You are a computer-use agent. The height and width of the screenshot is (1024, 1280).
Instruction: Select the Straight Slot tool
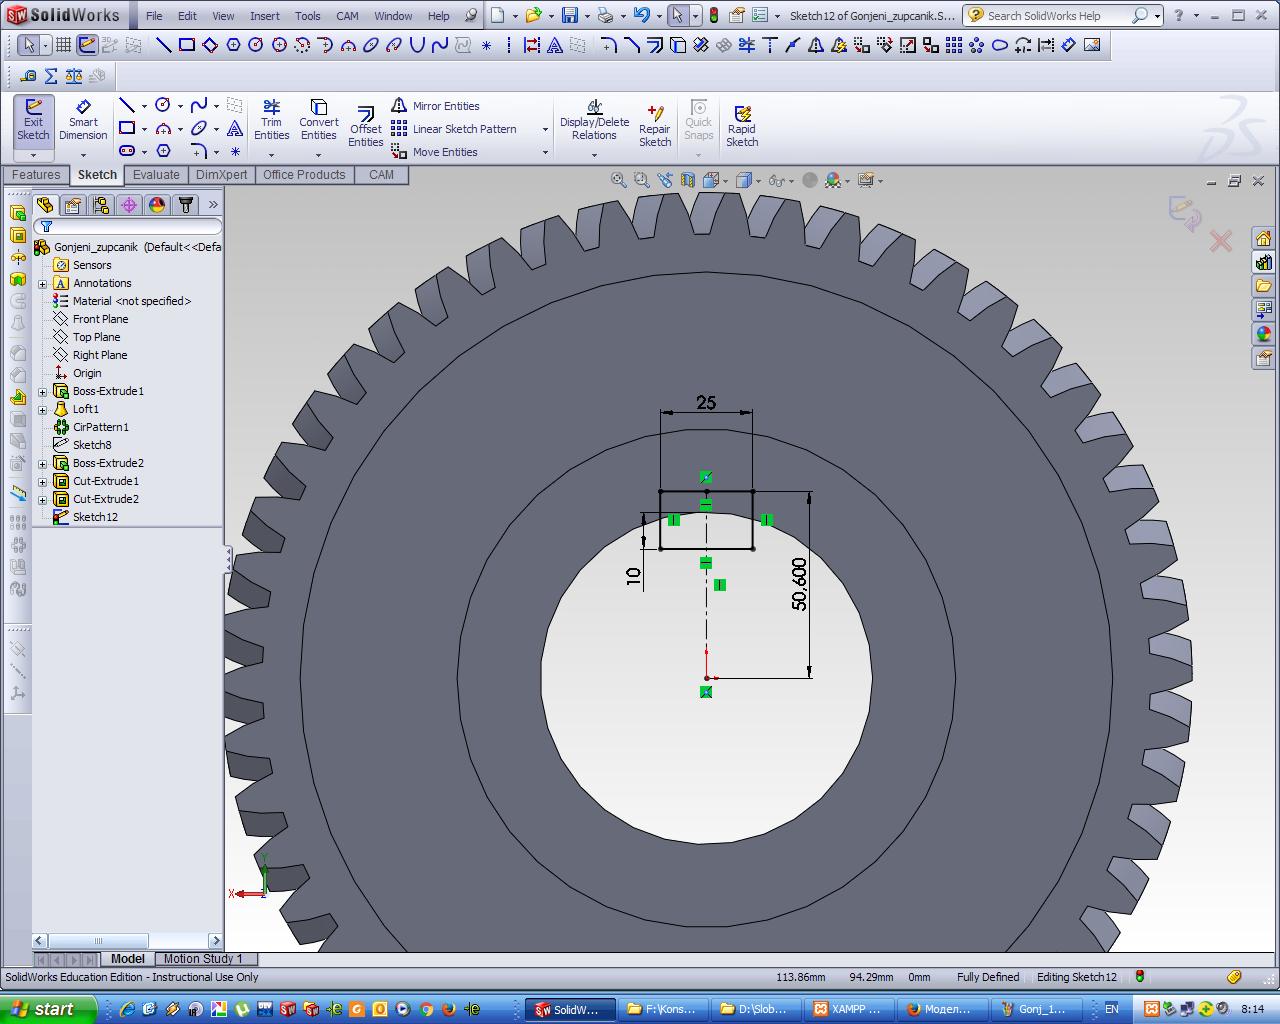pyautogui.click(x=127, y=151)
